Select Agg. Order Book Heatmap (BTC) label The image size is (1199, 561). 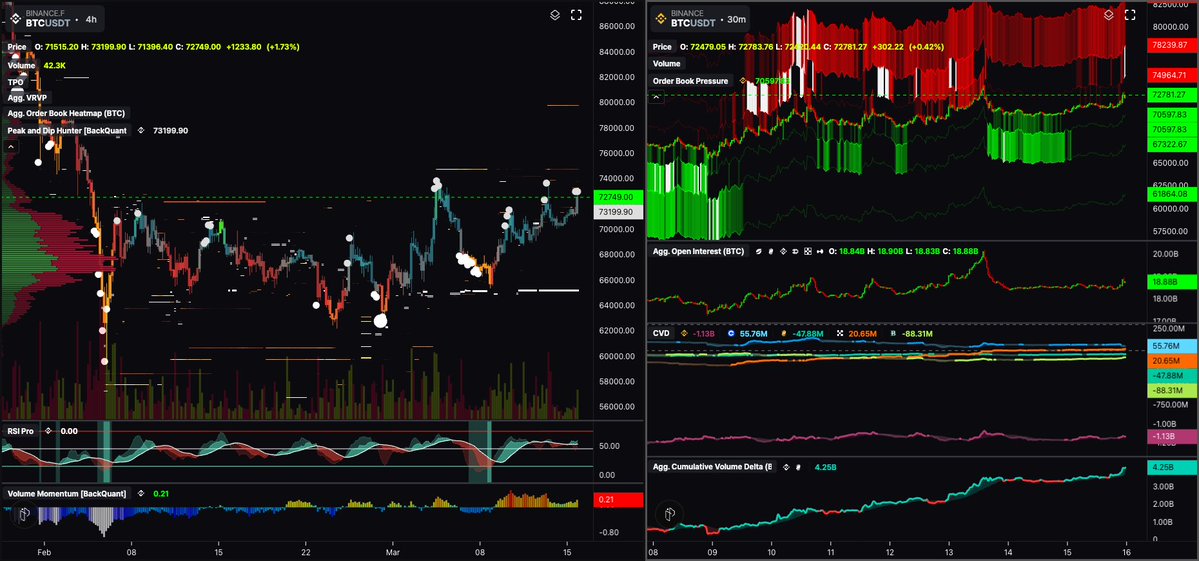coord(67,113)
